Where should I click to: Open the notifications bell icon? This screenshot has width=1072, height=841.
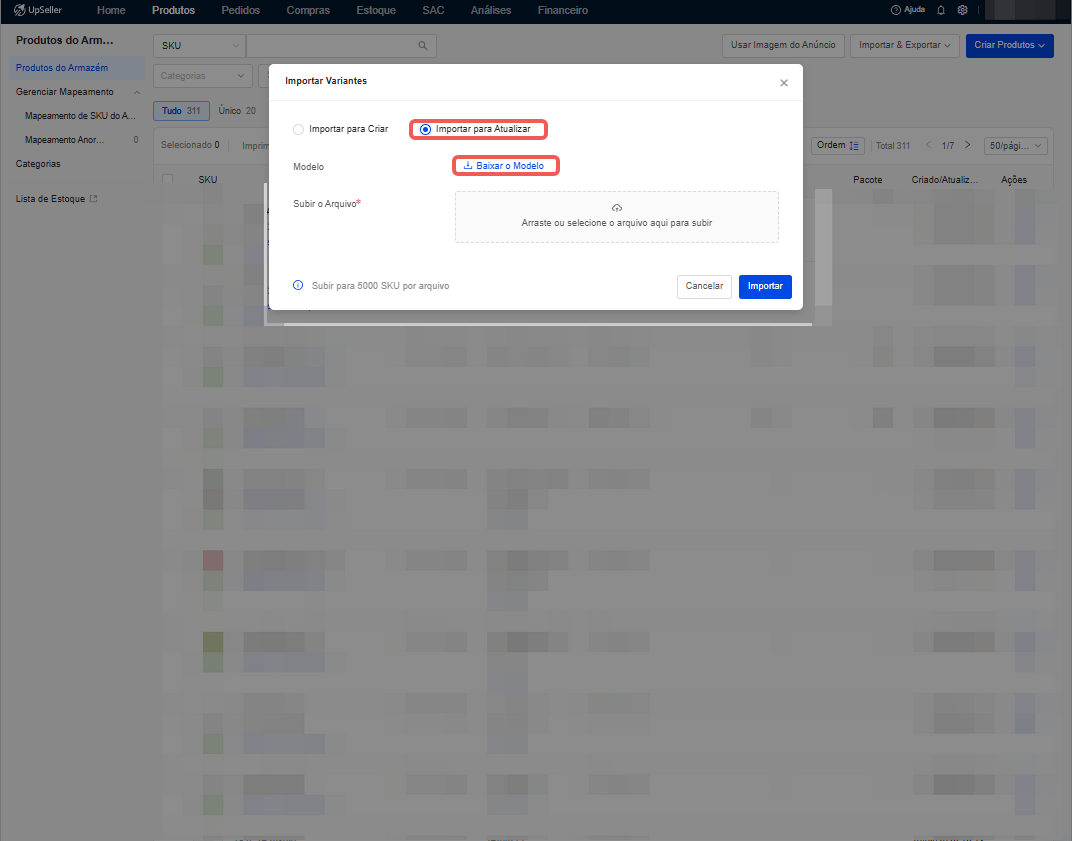tap(941, 10)
